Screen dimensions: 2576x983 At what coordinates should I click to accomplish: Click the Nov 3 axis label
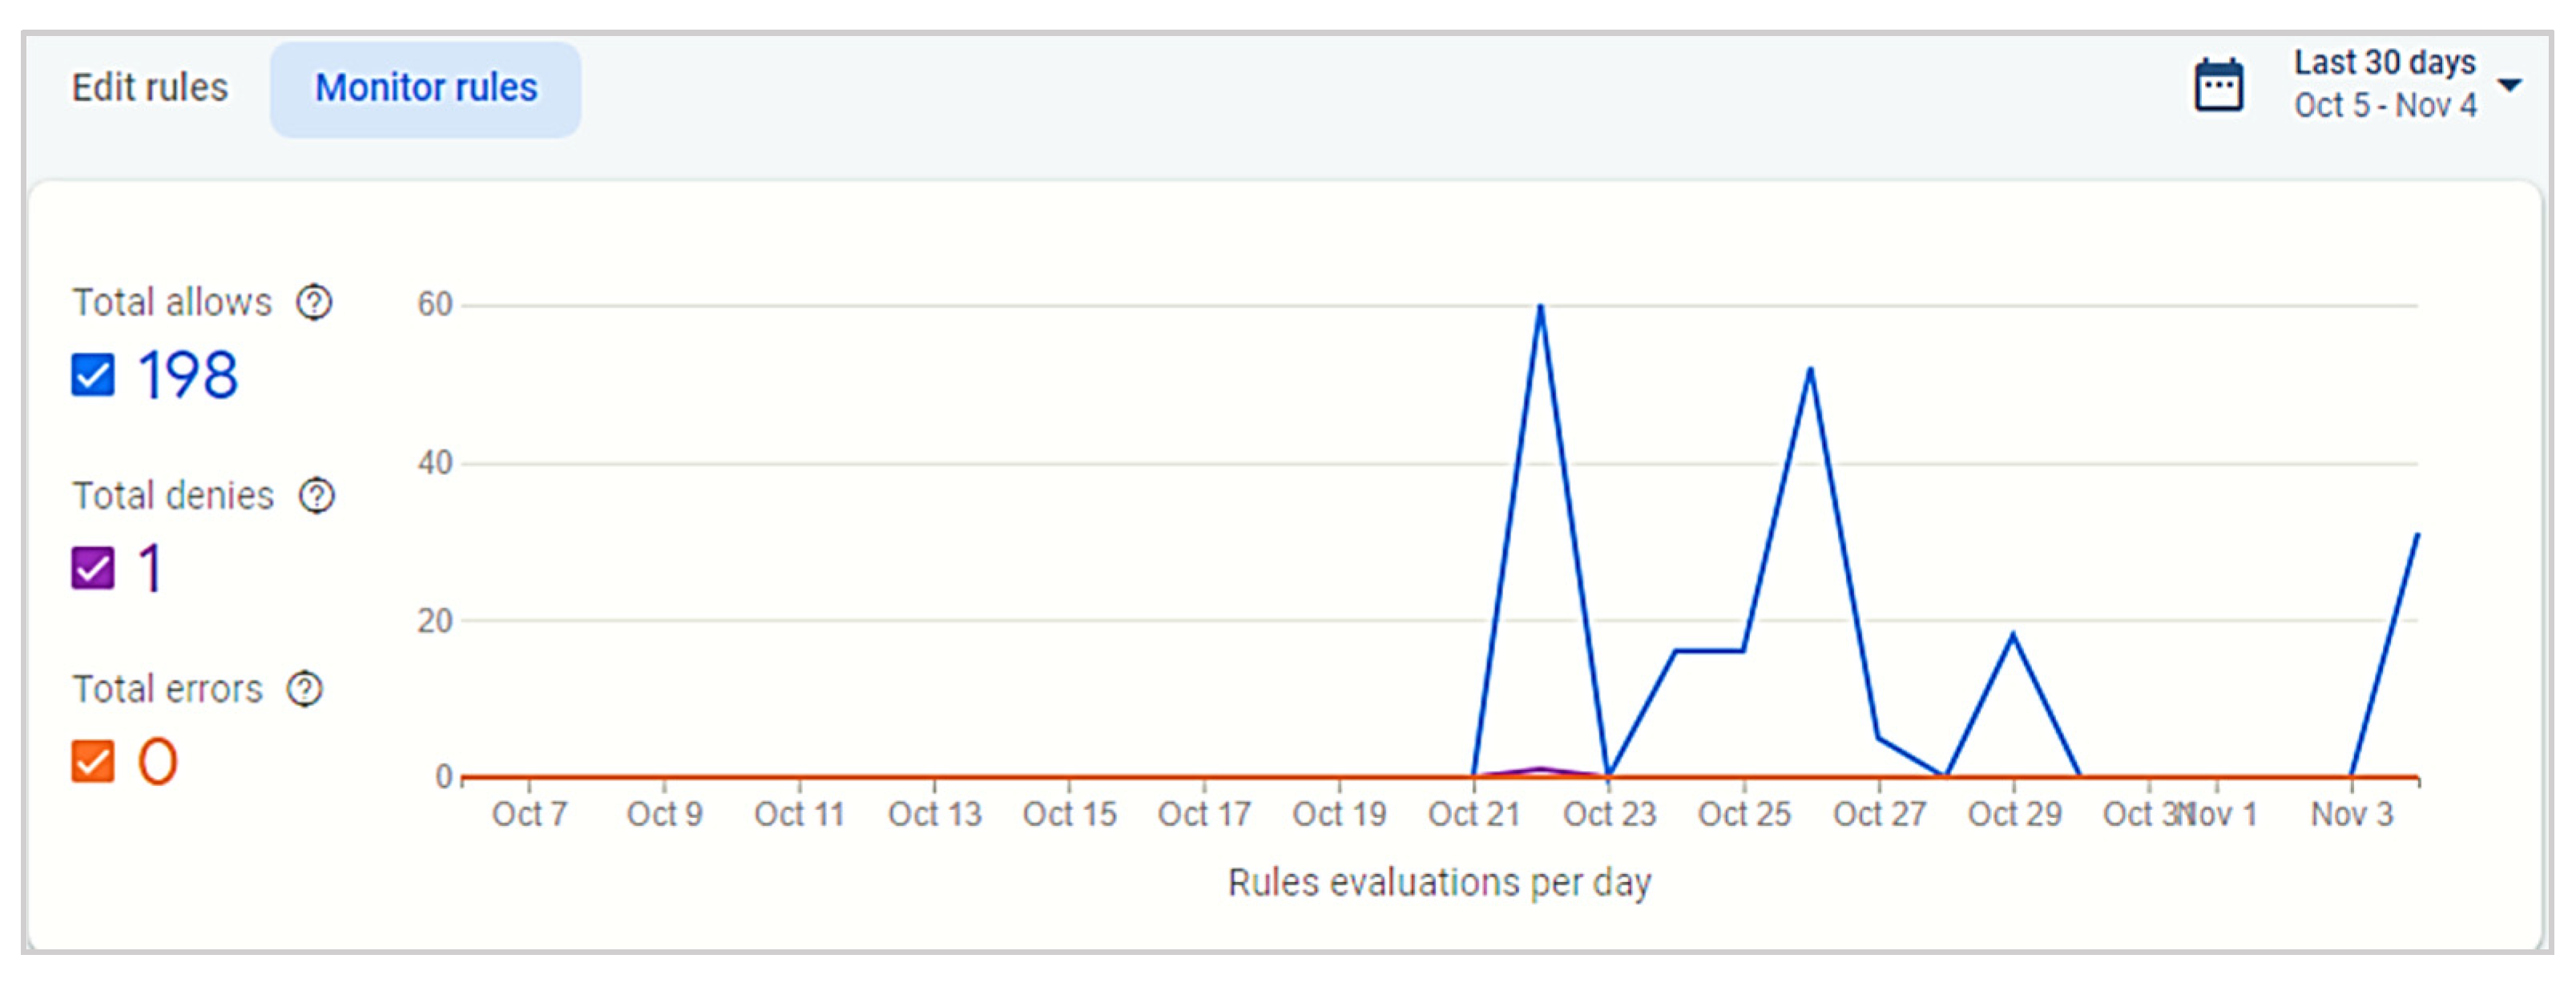point(2351,814)
